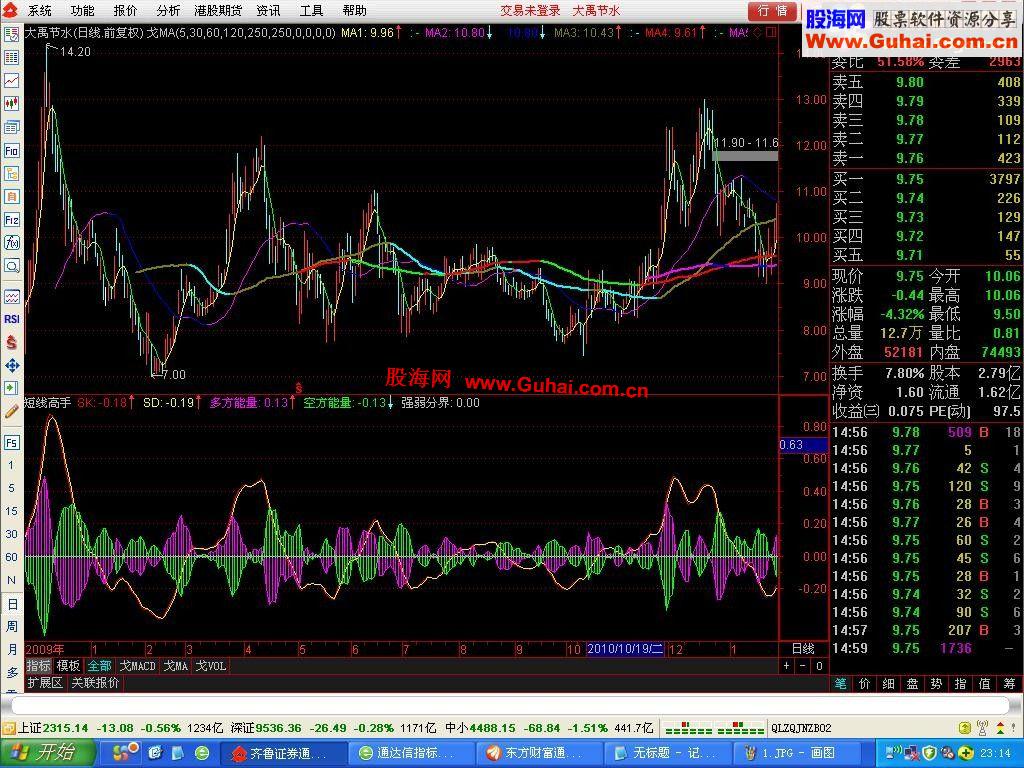Click the top sidebar icon with checkmark list
The width and height of the screenshot is (1024, 768).
(x=11, y=35)
